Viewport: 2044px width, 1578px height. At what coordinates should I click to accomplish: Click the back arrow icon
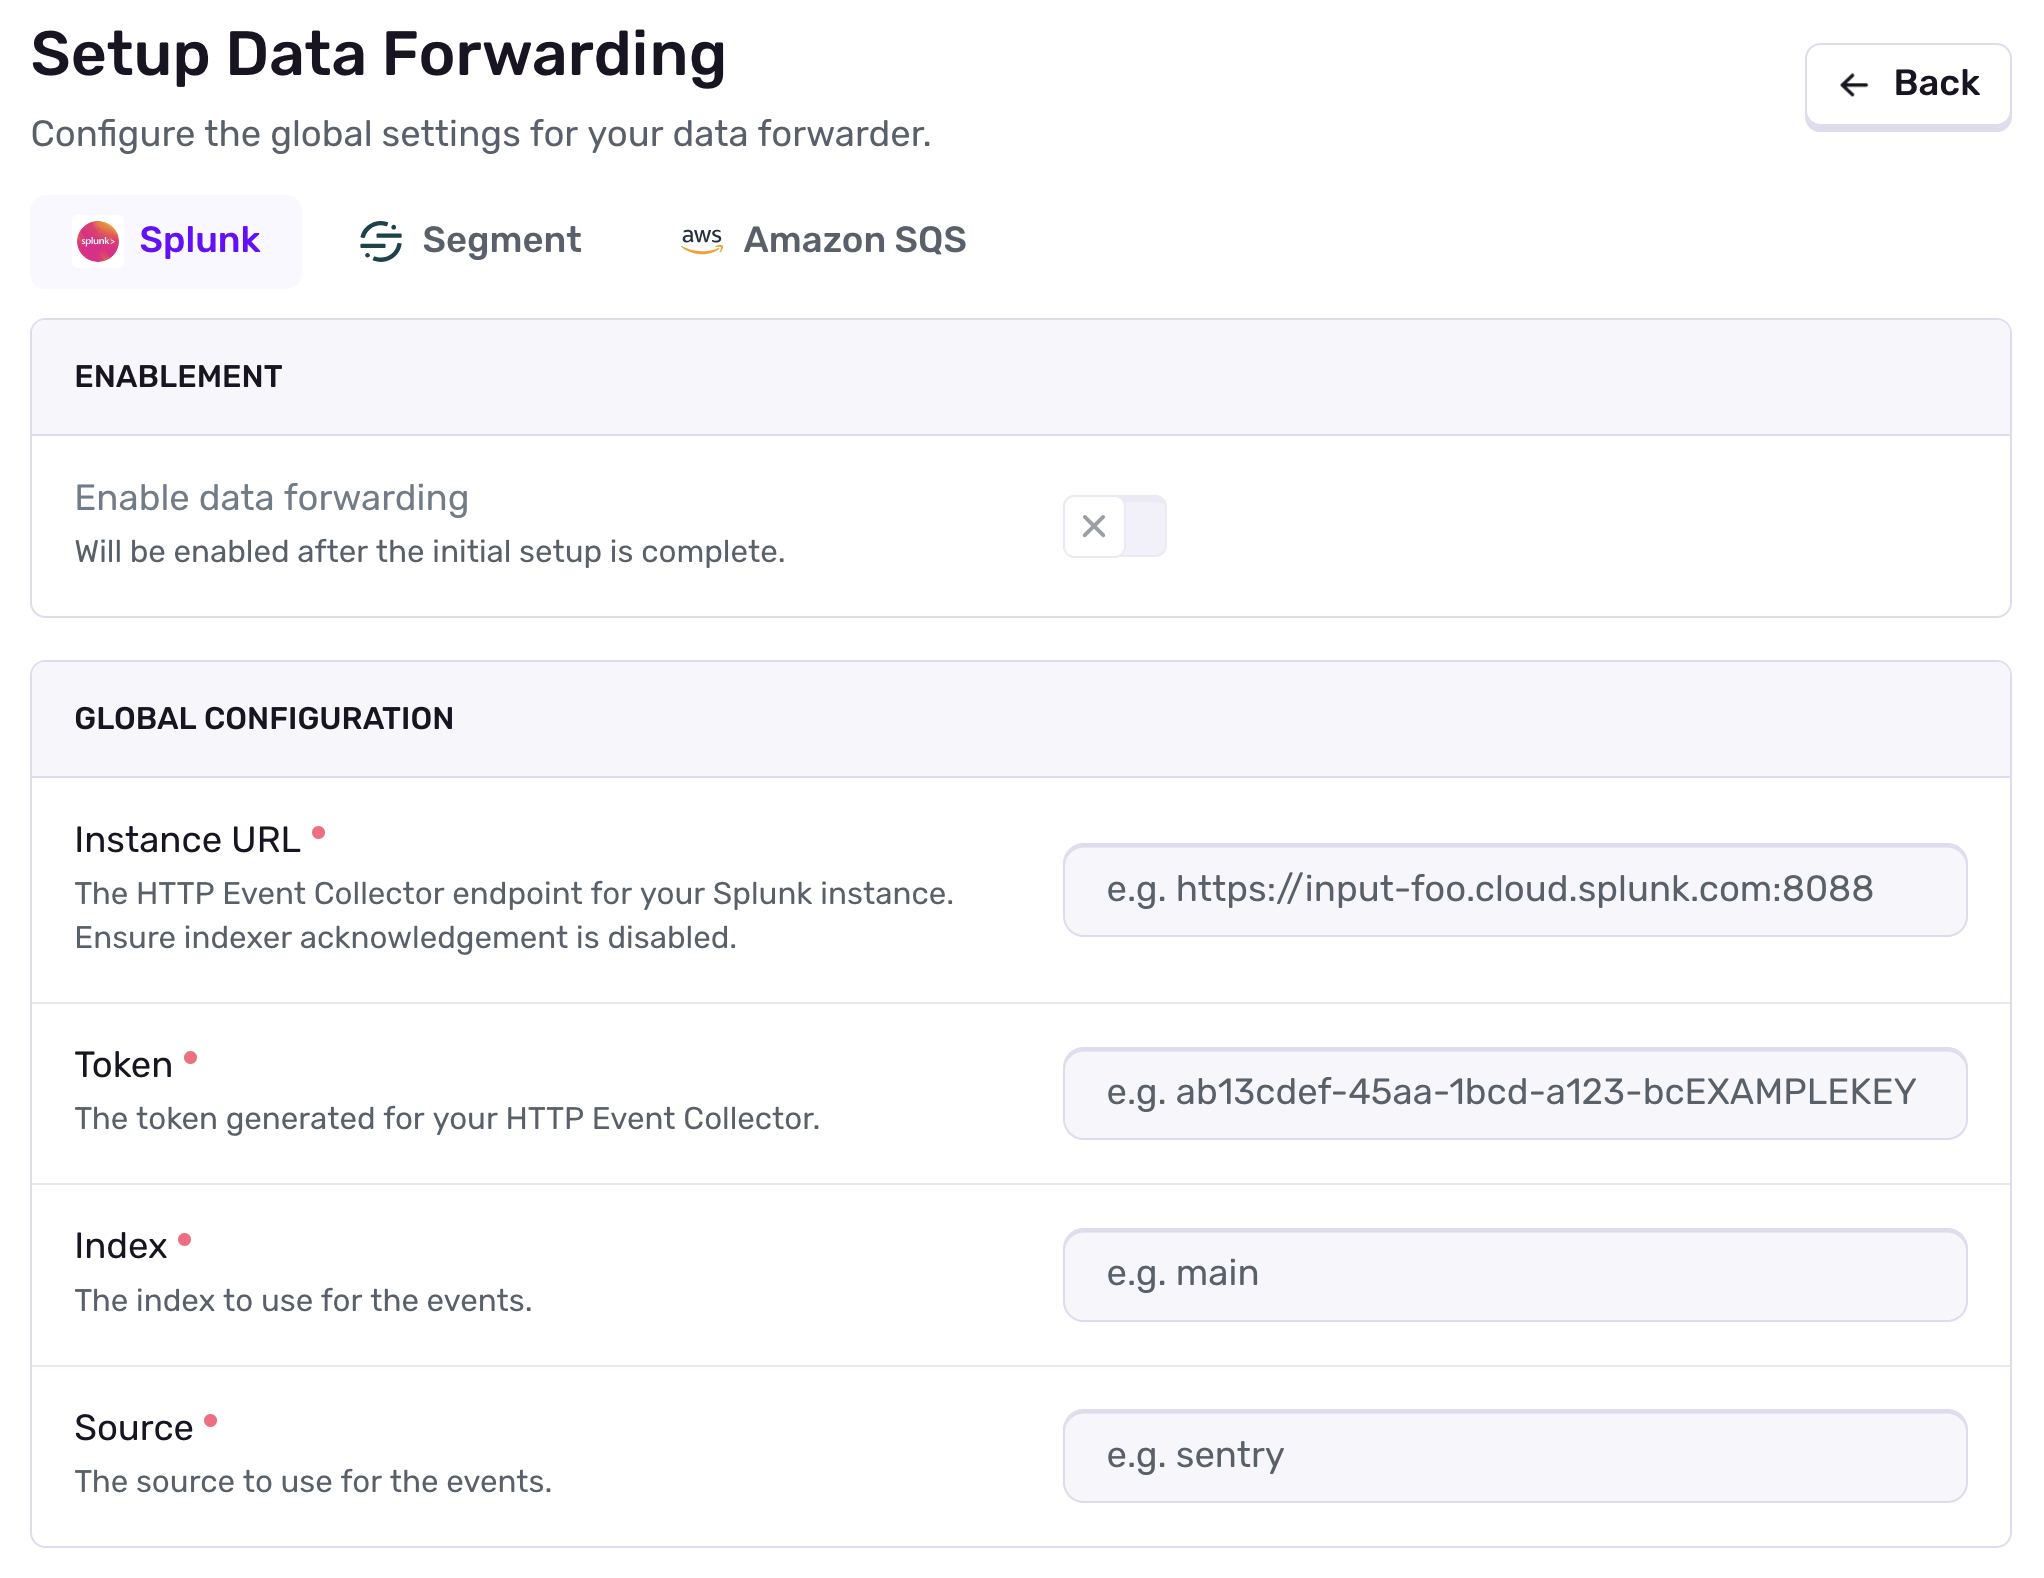pos(1855,84)
